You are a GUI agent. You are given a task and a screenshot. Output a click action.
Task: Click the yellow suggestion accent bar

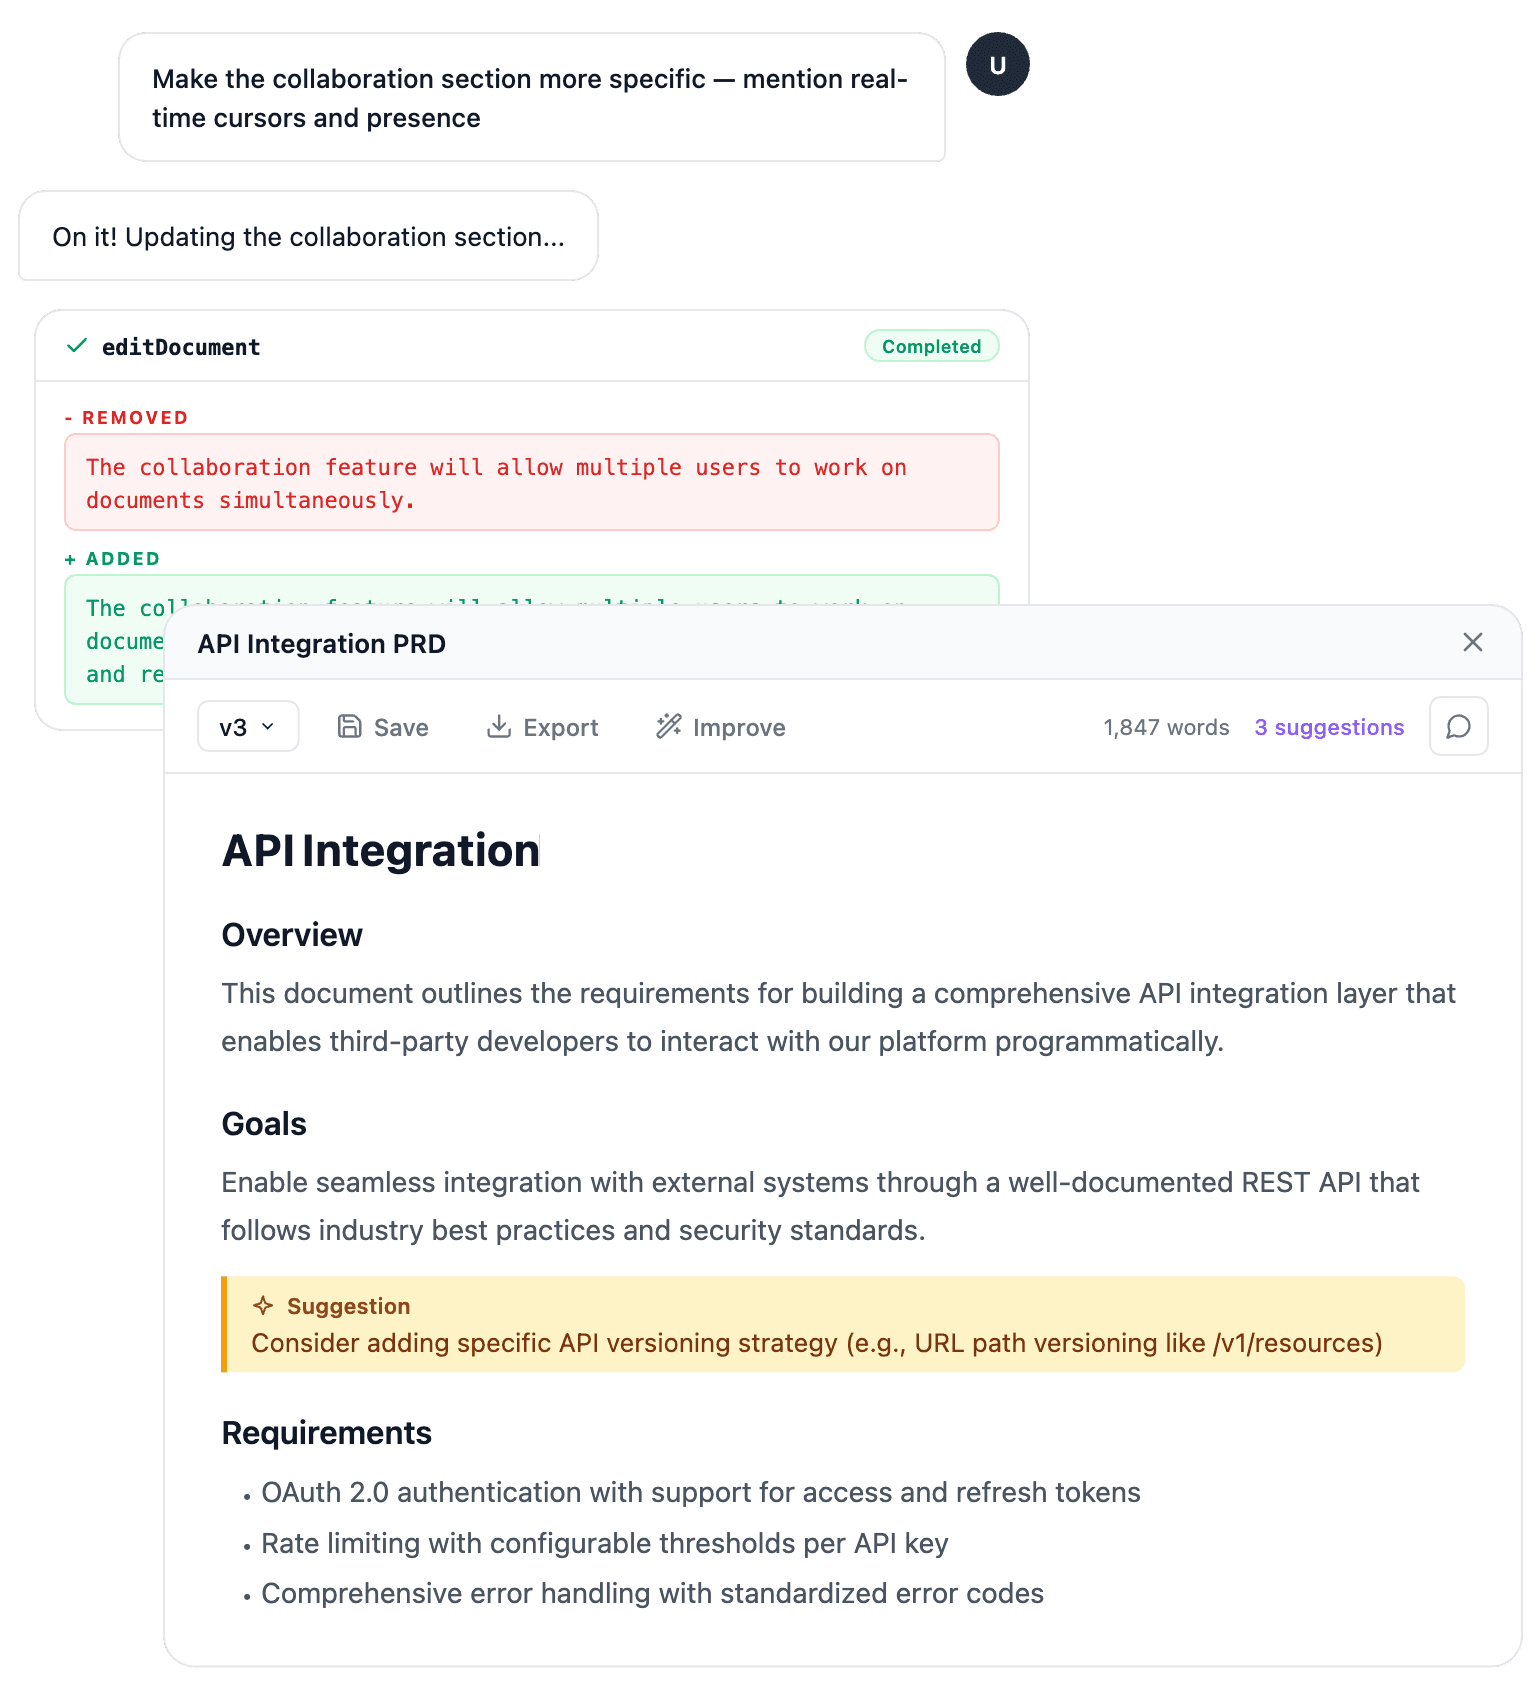pyautogui.click(x=225, y=1324)
